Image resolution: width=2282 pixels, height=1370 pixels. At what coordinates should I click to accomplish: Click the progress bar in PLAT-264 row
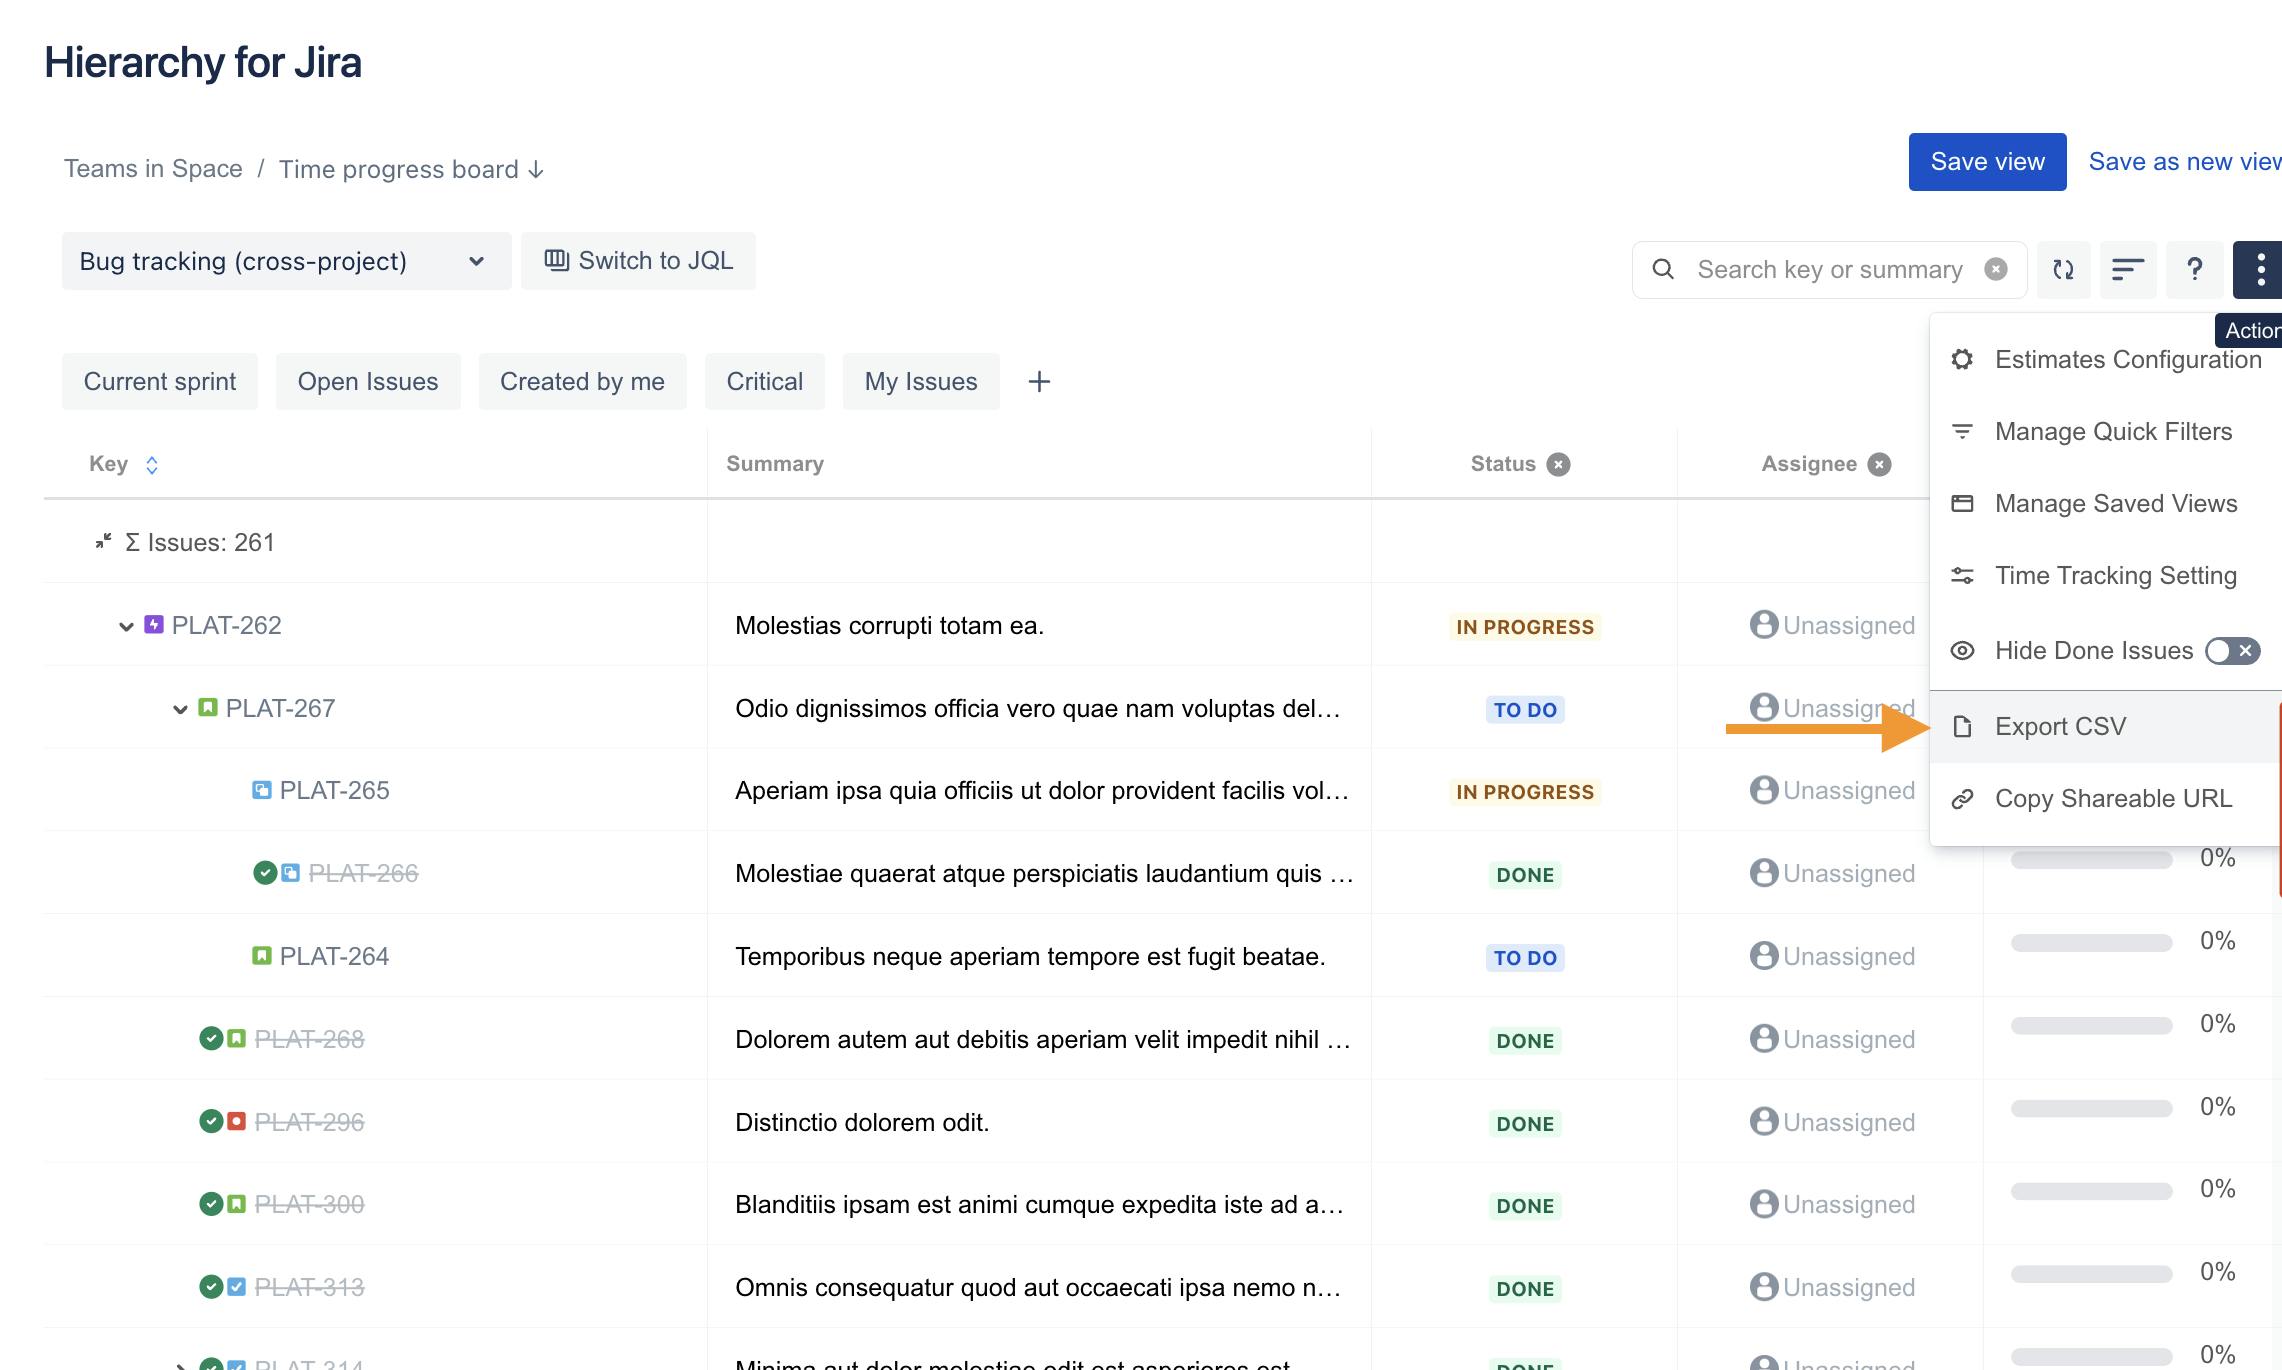coord(2091,943)
